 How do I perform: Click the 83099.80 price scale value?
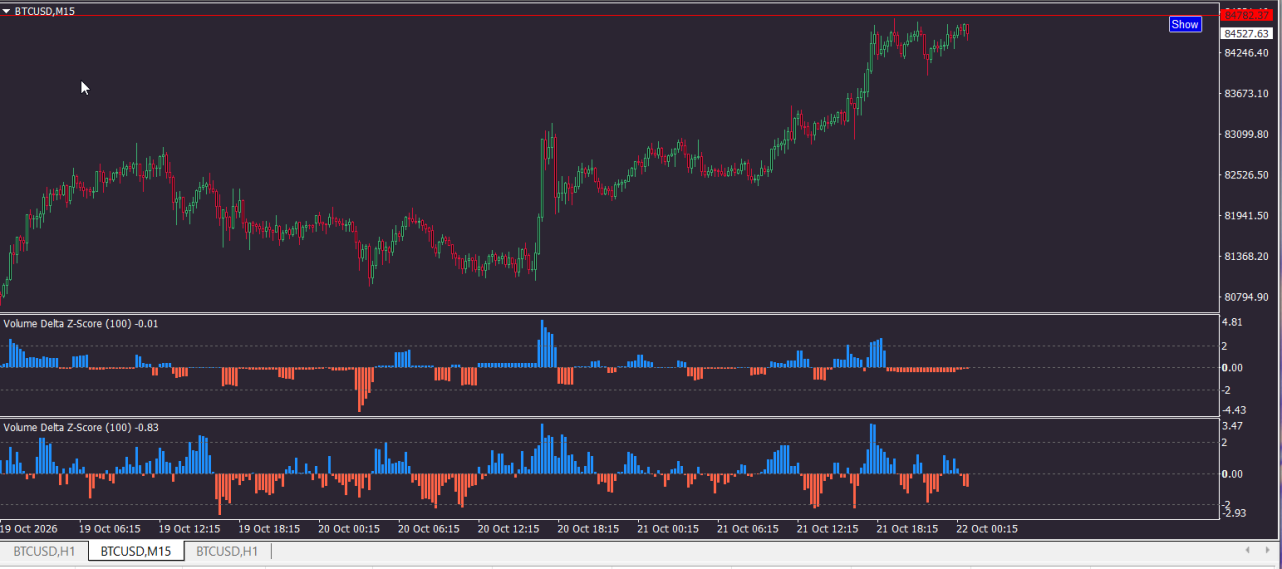point(1246,134)
